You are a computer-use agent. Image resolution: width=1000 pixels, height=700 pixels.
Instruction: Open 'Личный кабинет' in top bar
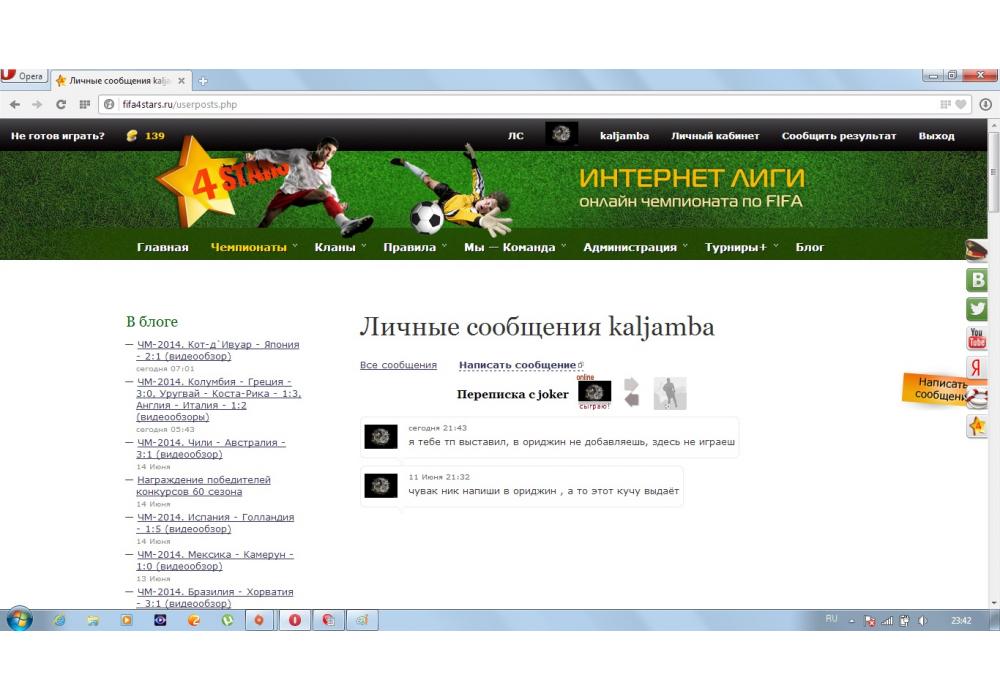(x=715, y=136)
